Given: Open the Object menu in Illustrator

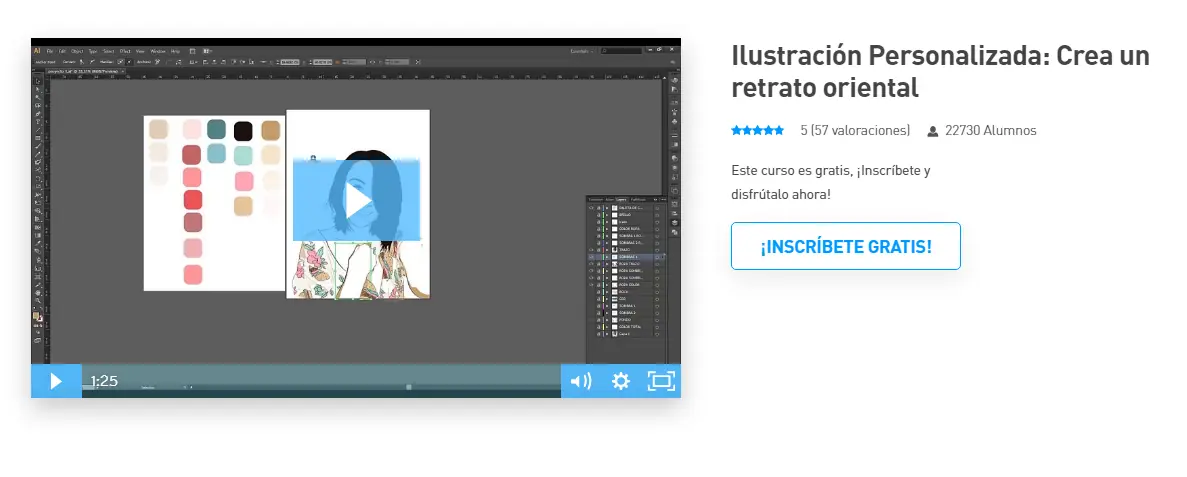Looking at the screenshot, I should 77,51.
